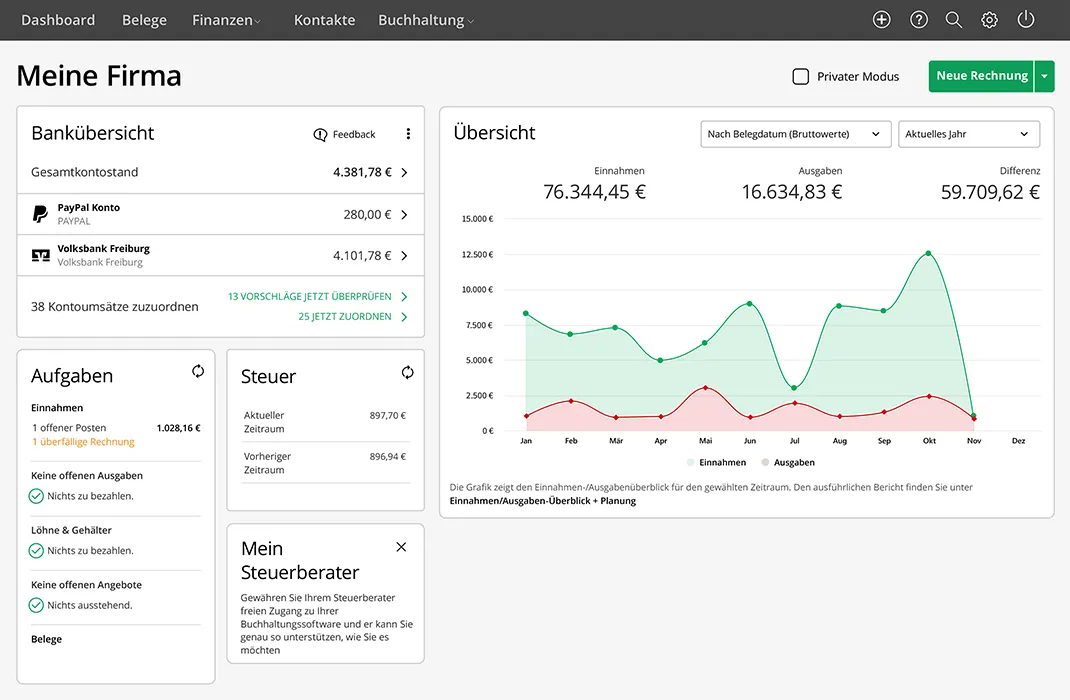Refresh the Steuer panel

(x=407, y=373)
